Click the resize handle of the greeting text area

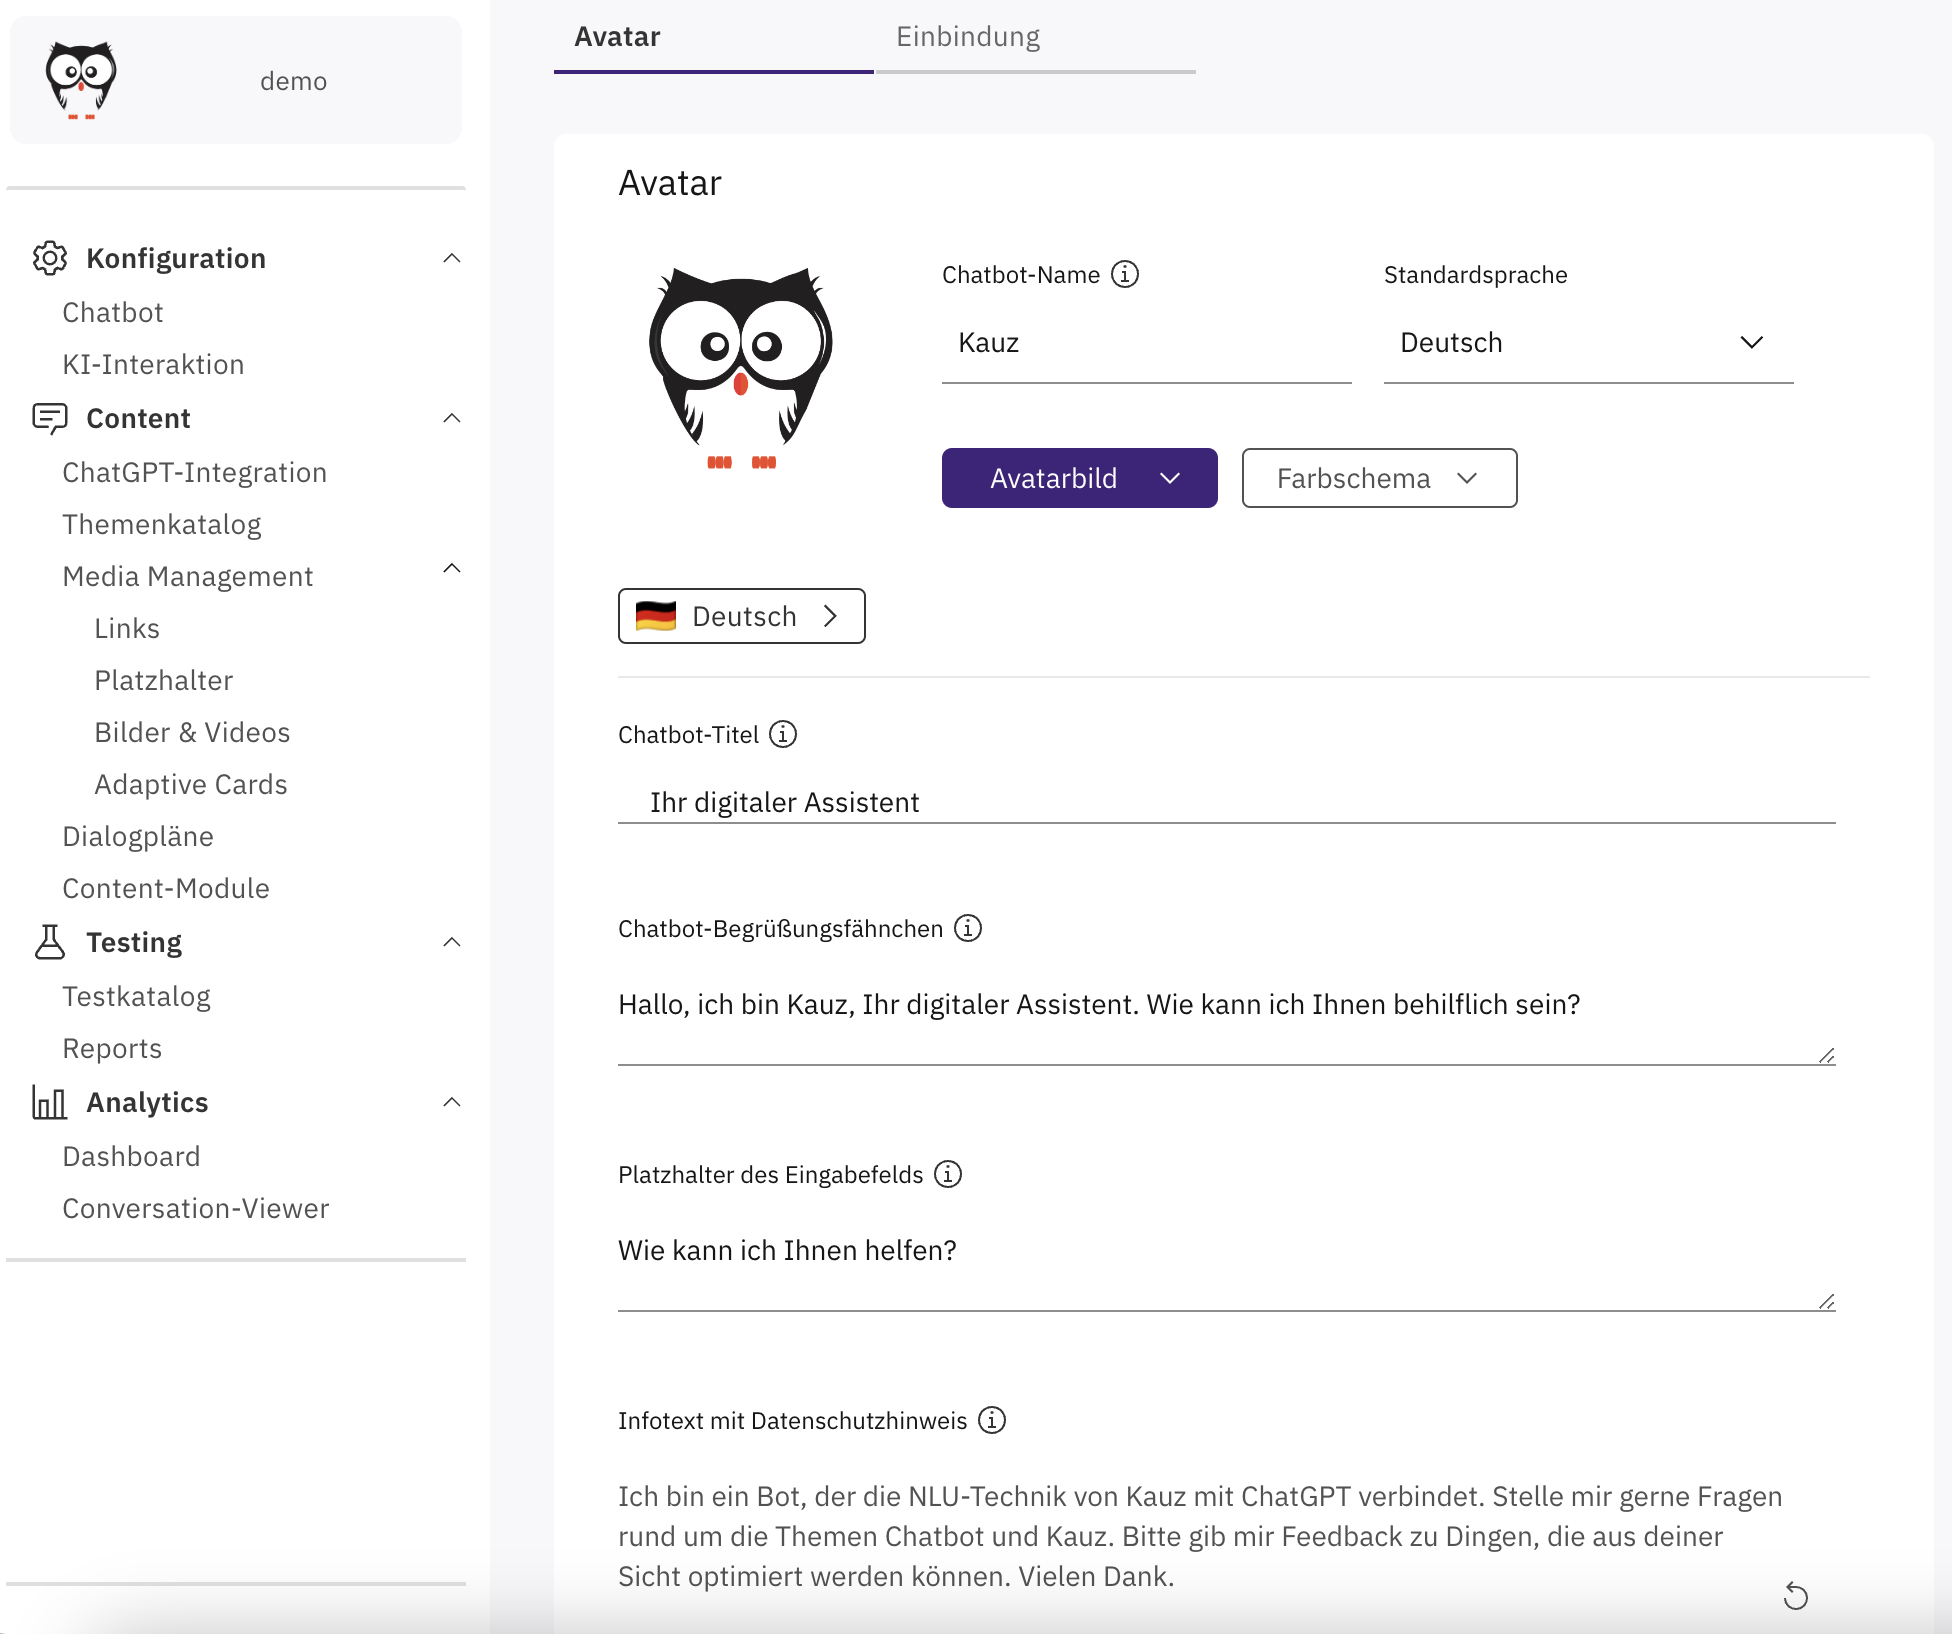point(1826,1056)
